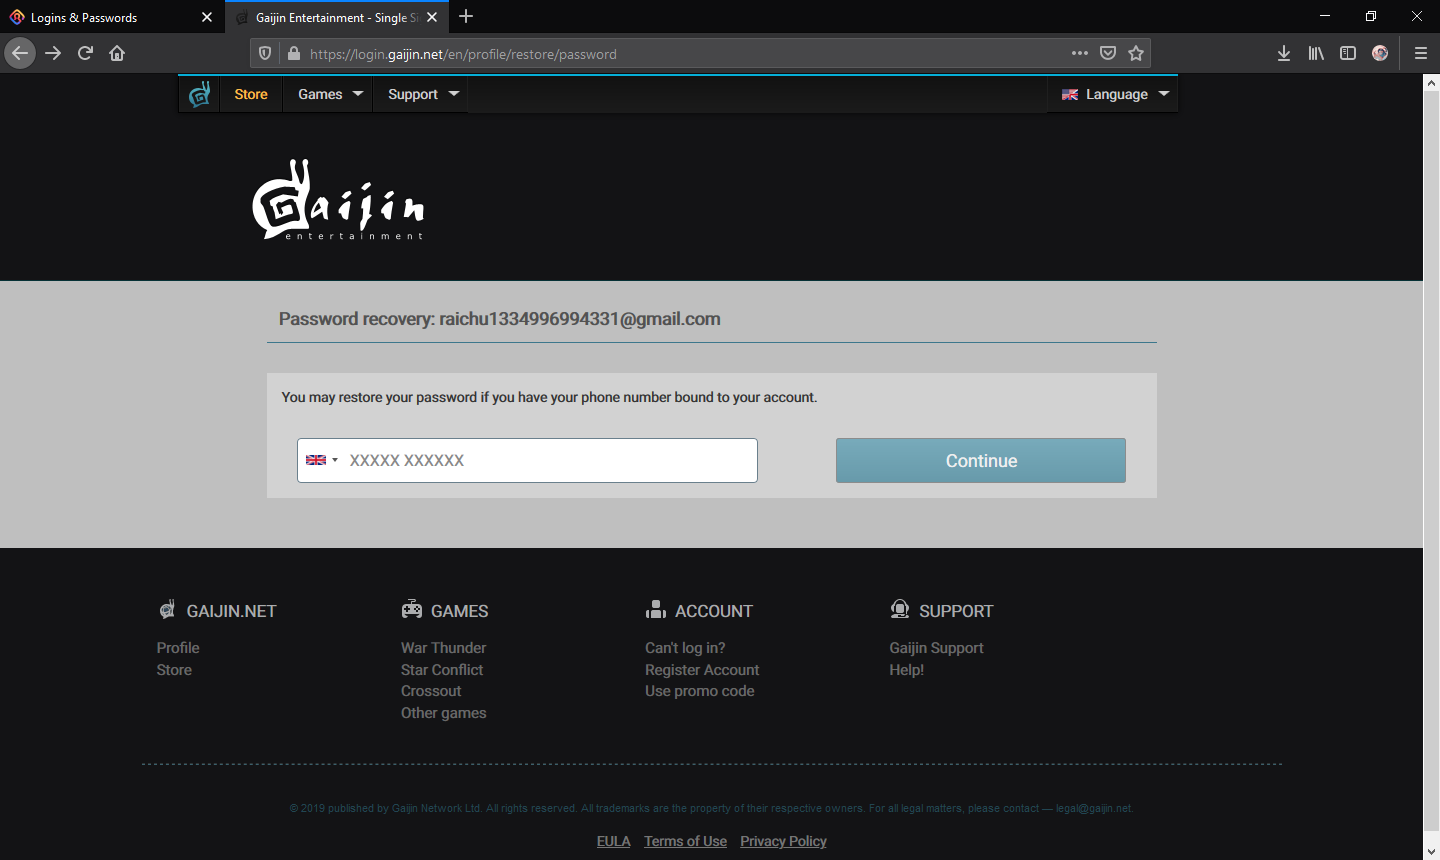Click the Continue button
This screenshot has height=860, width=1440.
981,460
